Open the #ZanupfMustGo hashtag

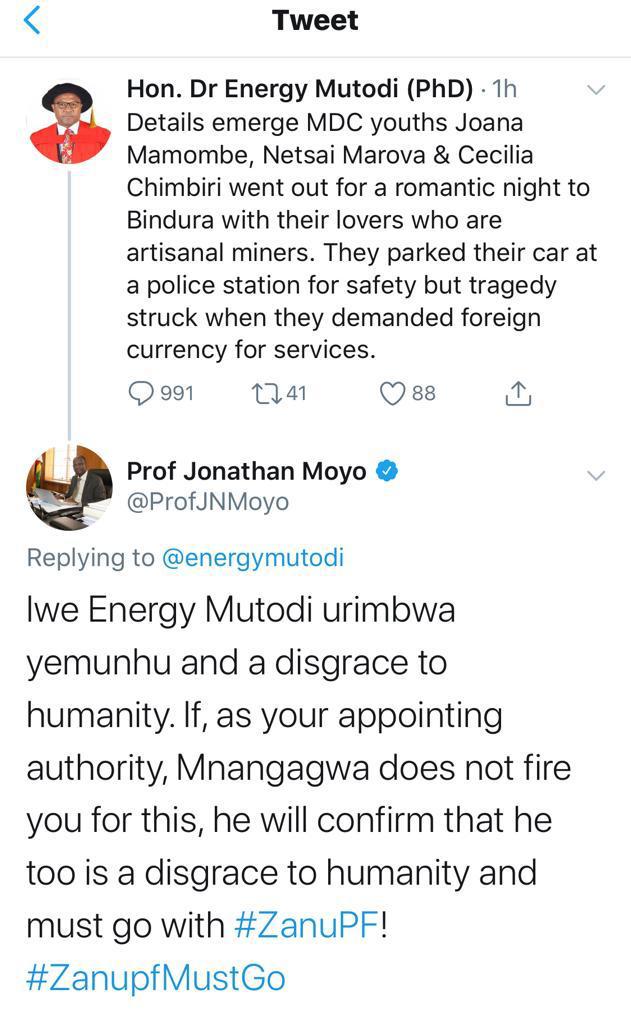click(156, 977)
